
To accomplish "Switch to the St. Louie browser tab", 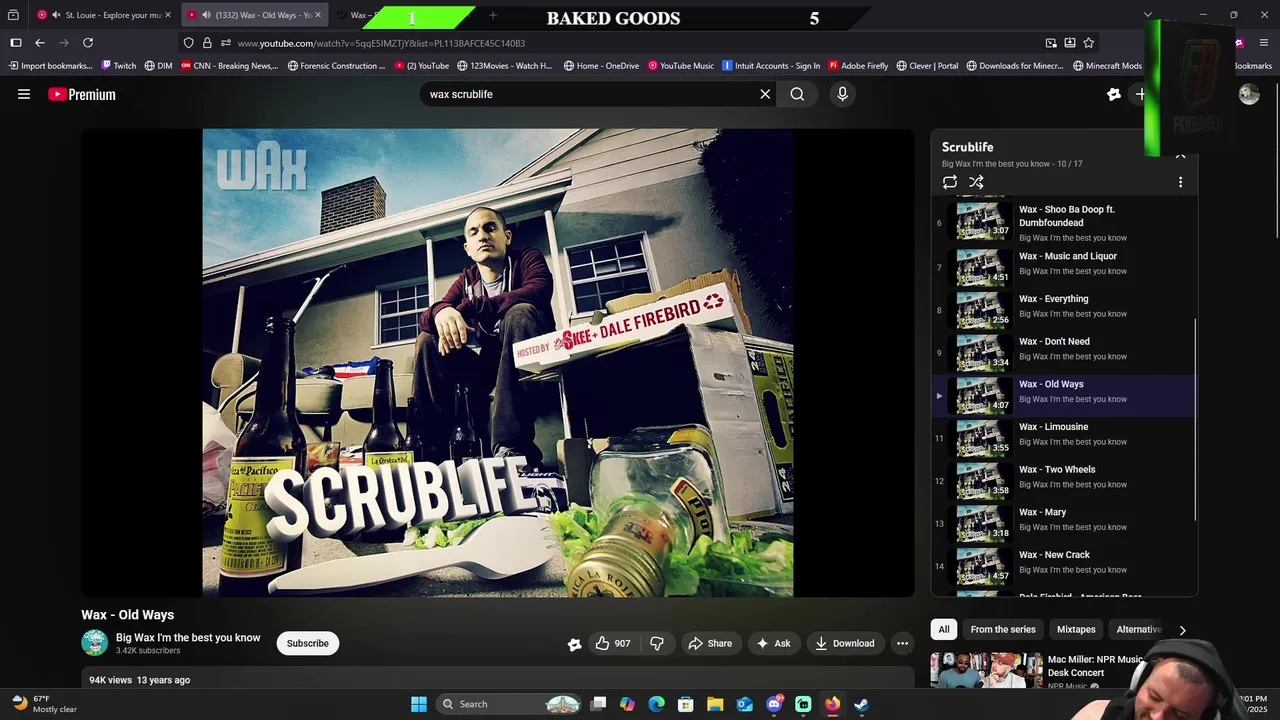I will 103,15.
